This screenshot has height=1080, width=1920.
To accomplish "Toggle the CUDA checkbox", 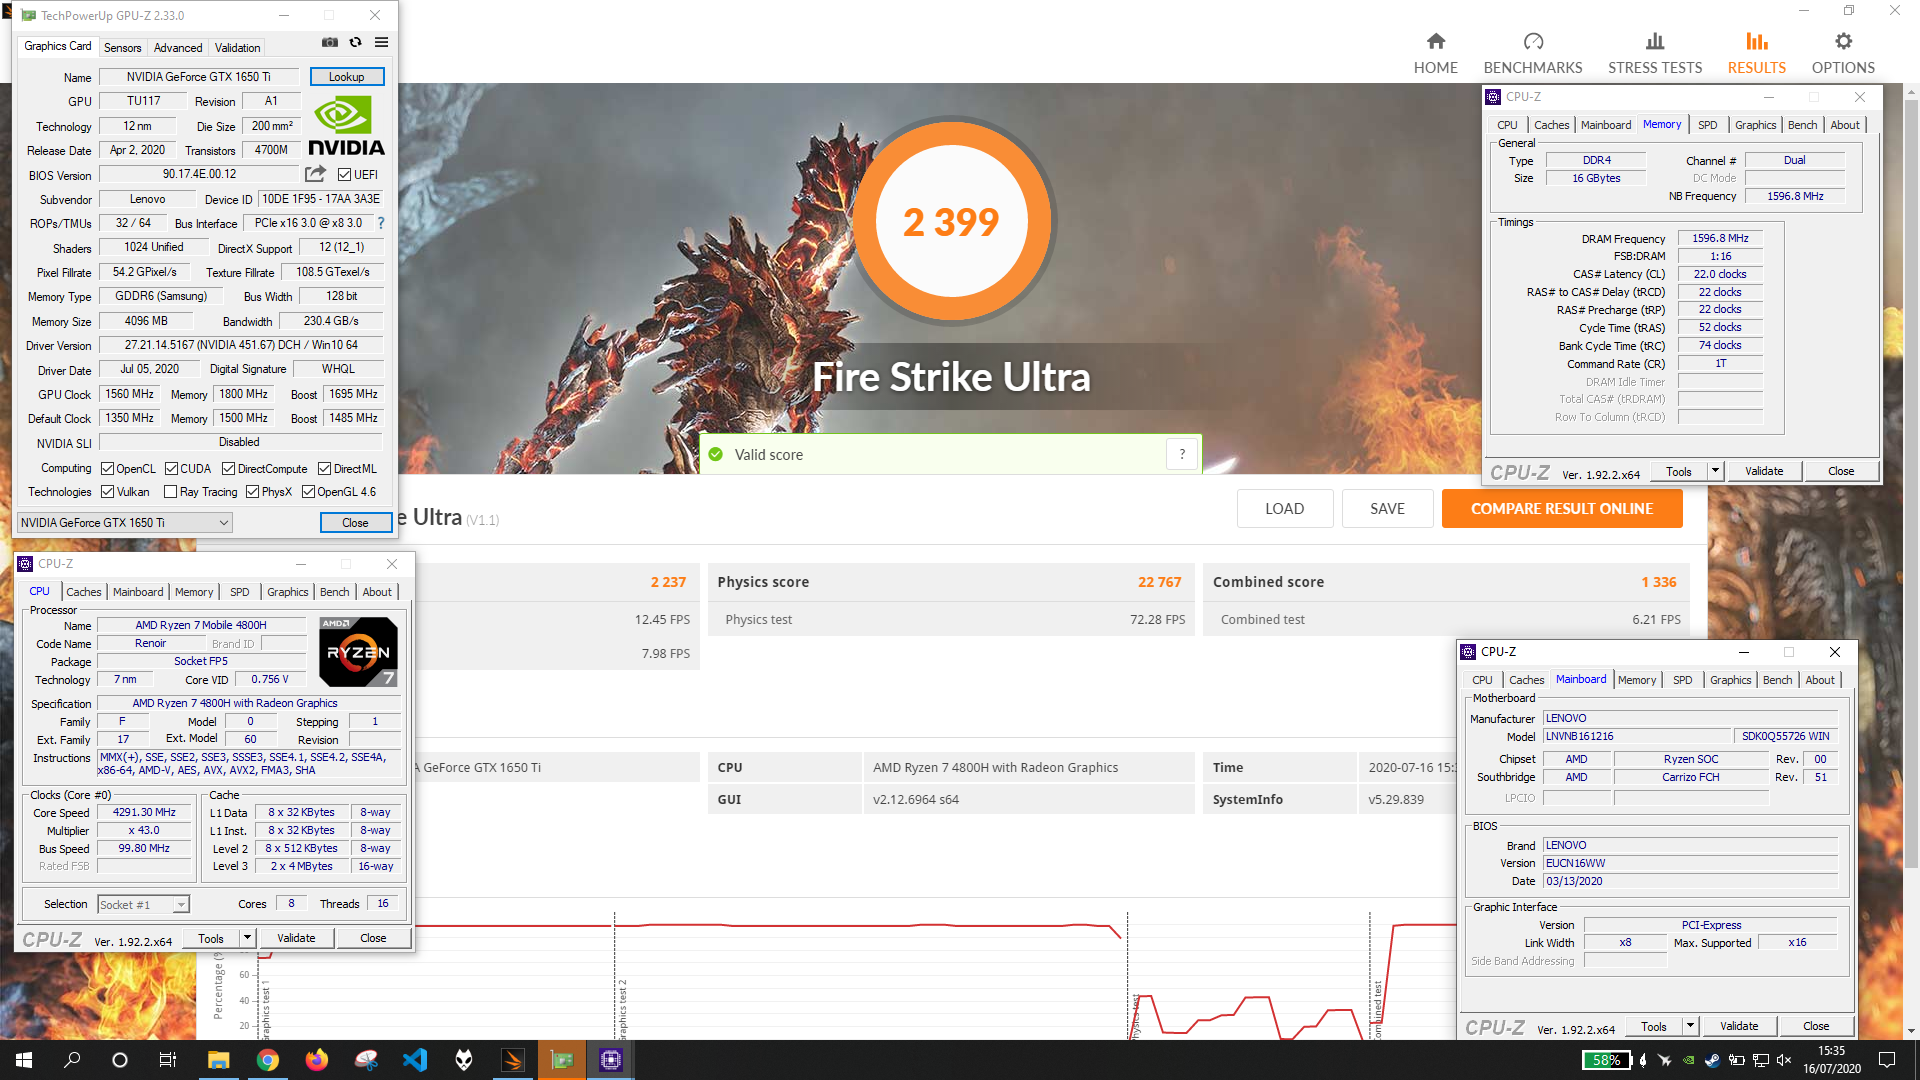I will pyautogui.click(x=171, y=468).
